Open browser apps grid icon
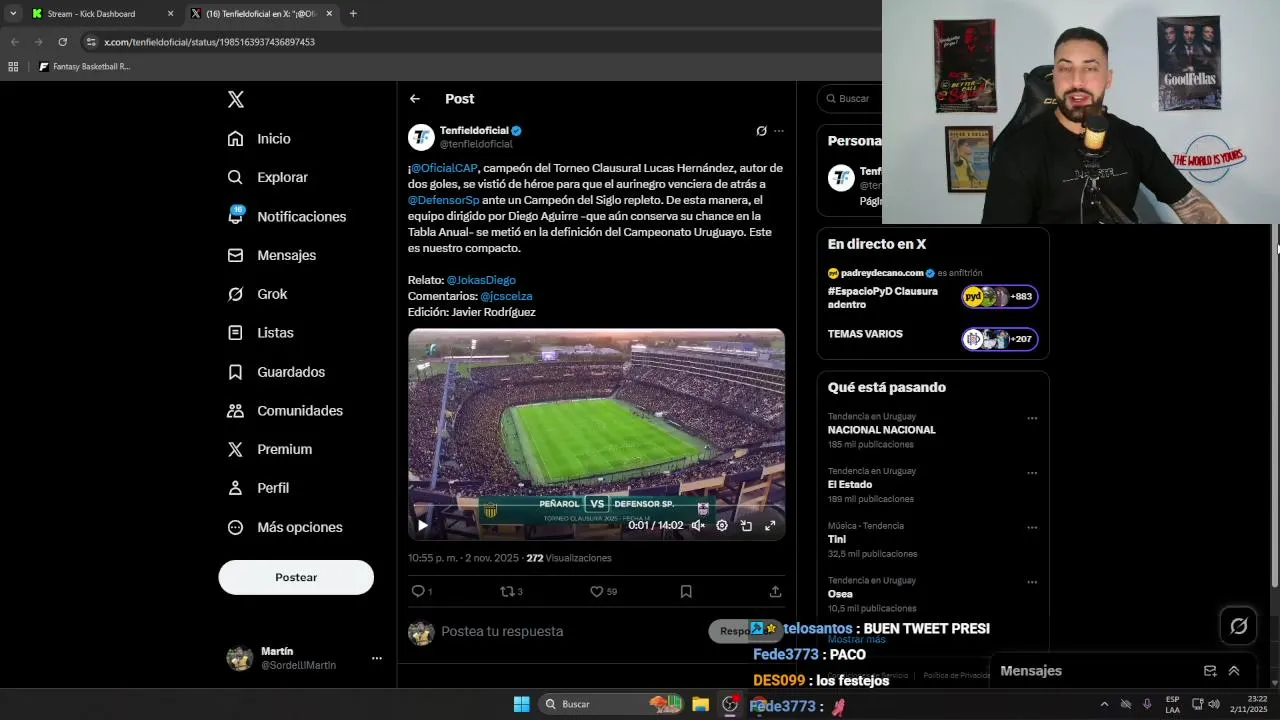 tap(13, 67)
